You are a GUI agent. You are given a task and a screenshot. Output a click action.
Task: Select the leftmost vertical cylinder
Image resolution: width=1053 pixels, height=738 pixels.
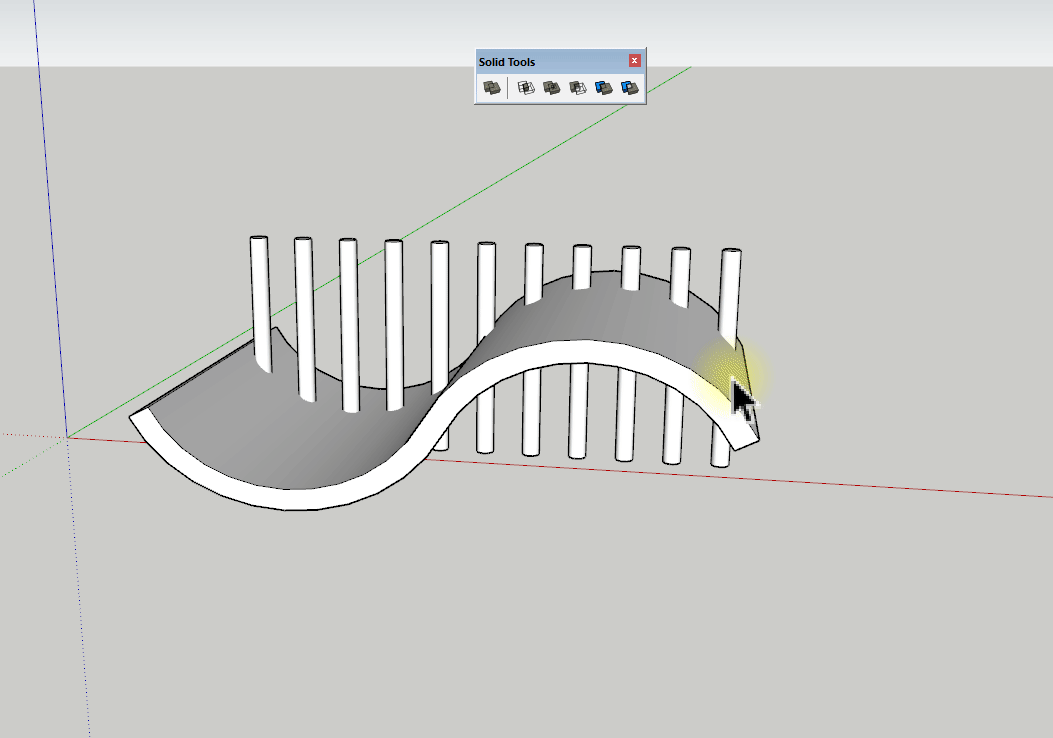pos(261,302)
